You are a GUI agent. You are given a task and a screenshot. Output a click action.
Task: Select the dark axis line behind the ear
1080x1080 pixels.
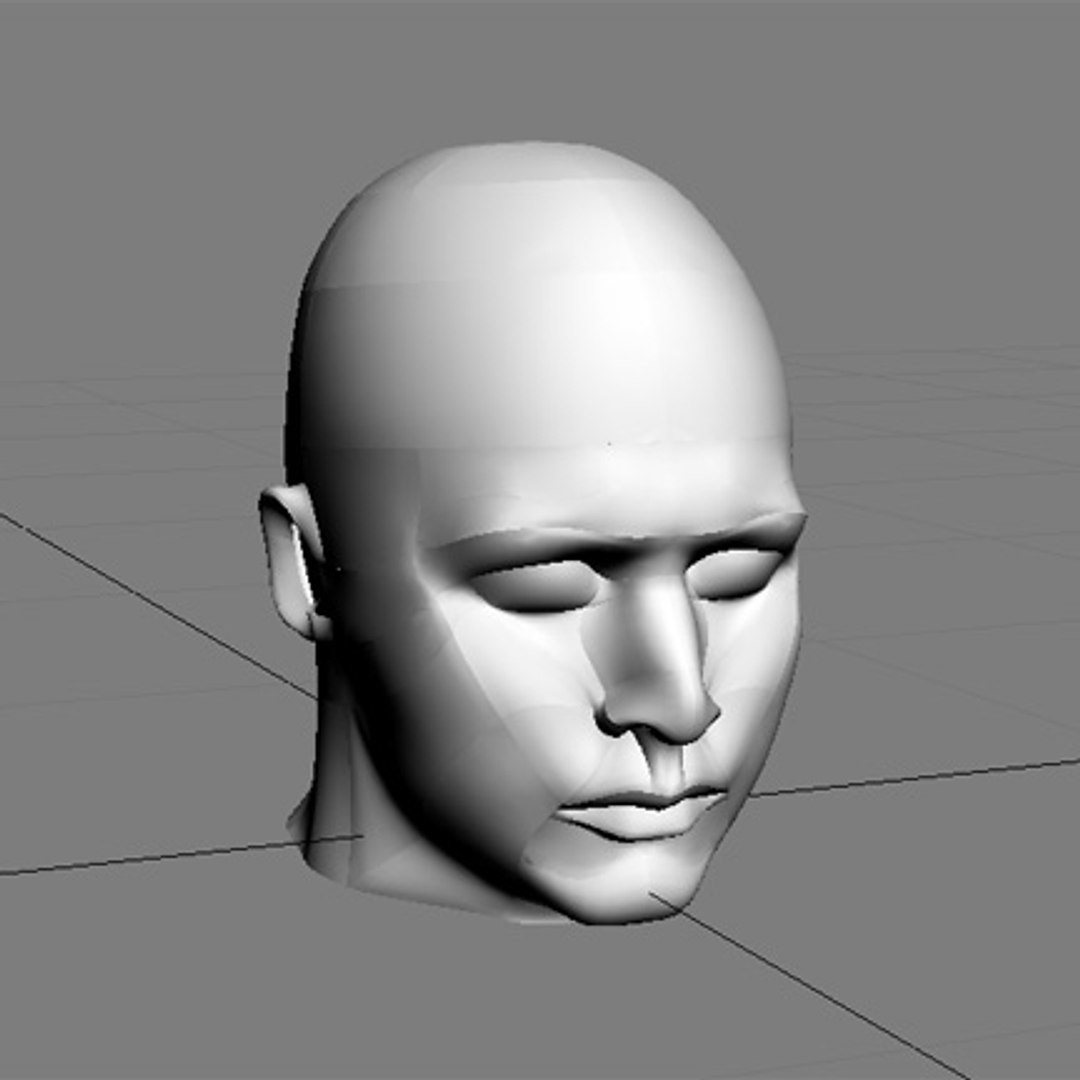[158, 606]
